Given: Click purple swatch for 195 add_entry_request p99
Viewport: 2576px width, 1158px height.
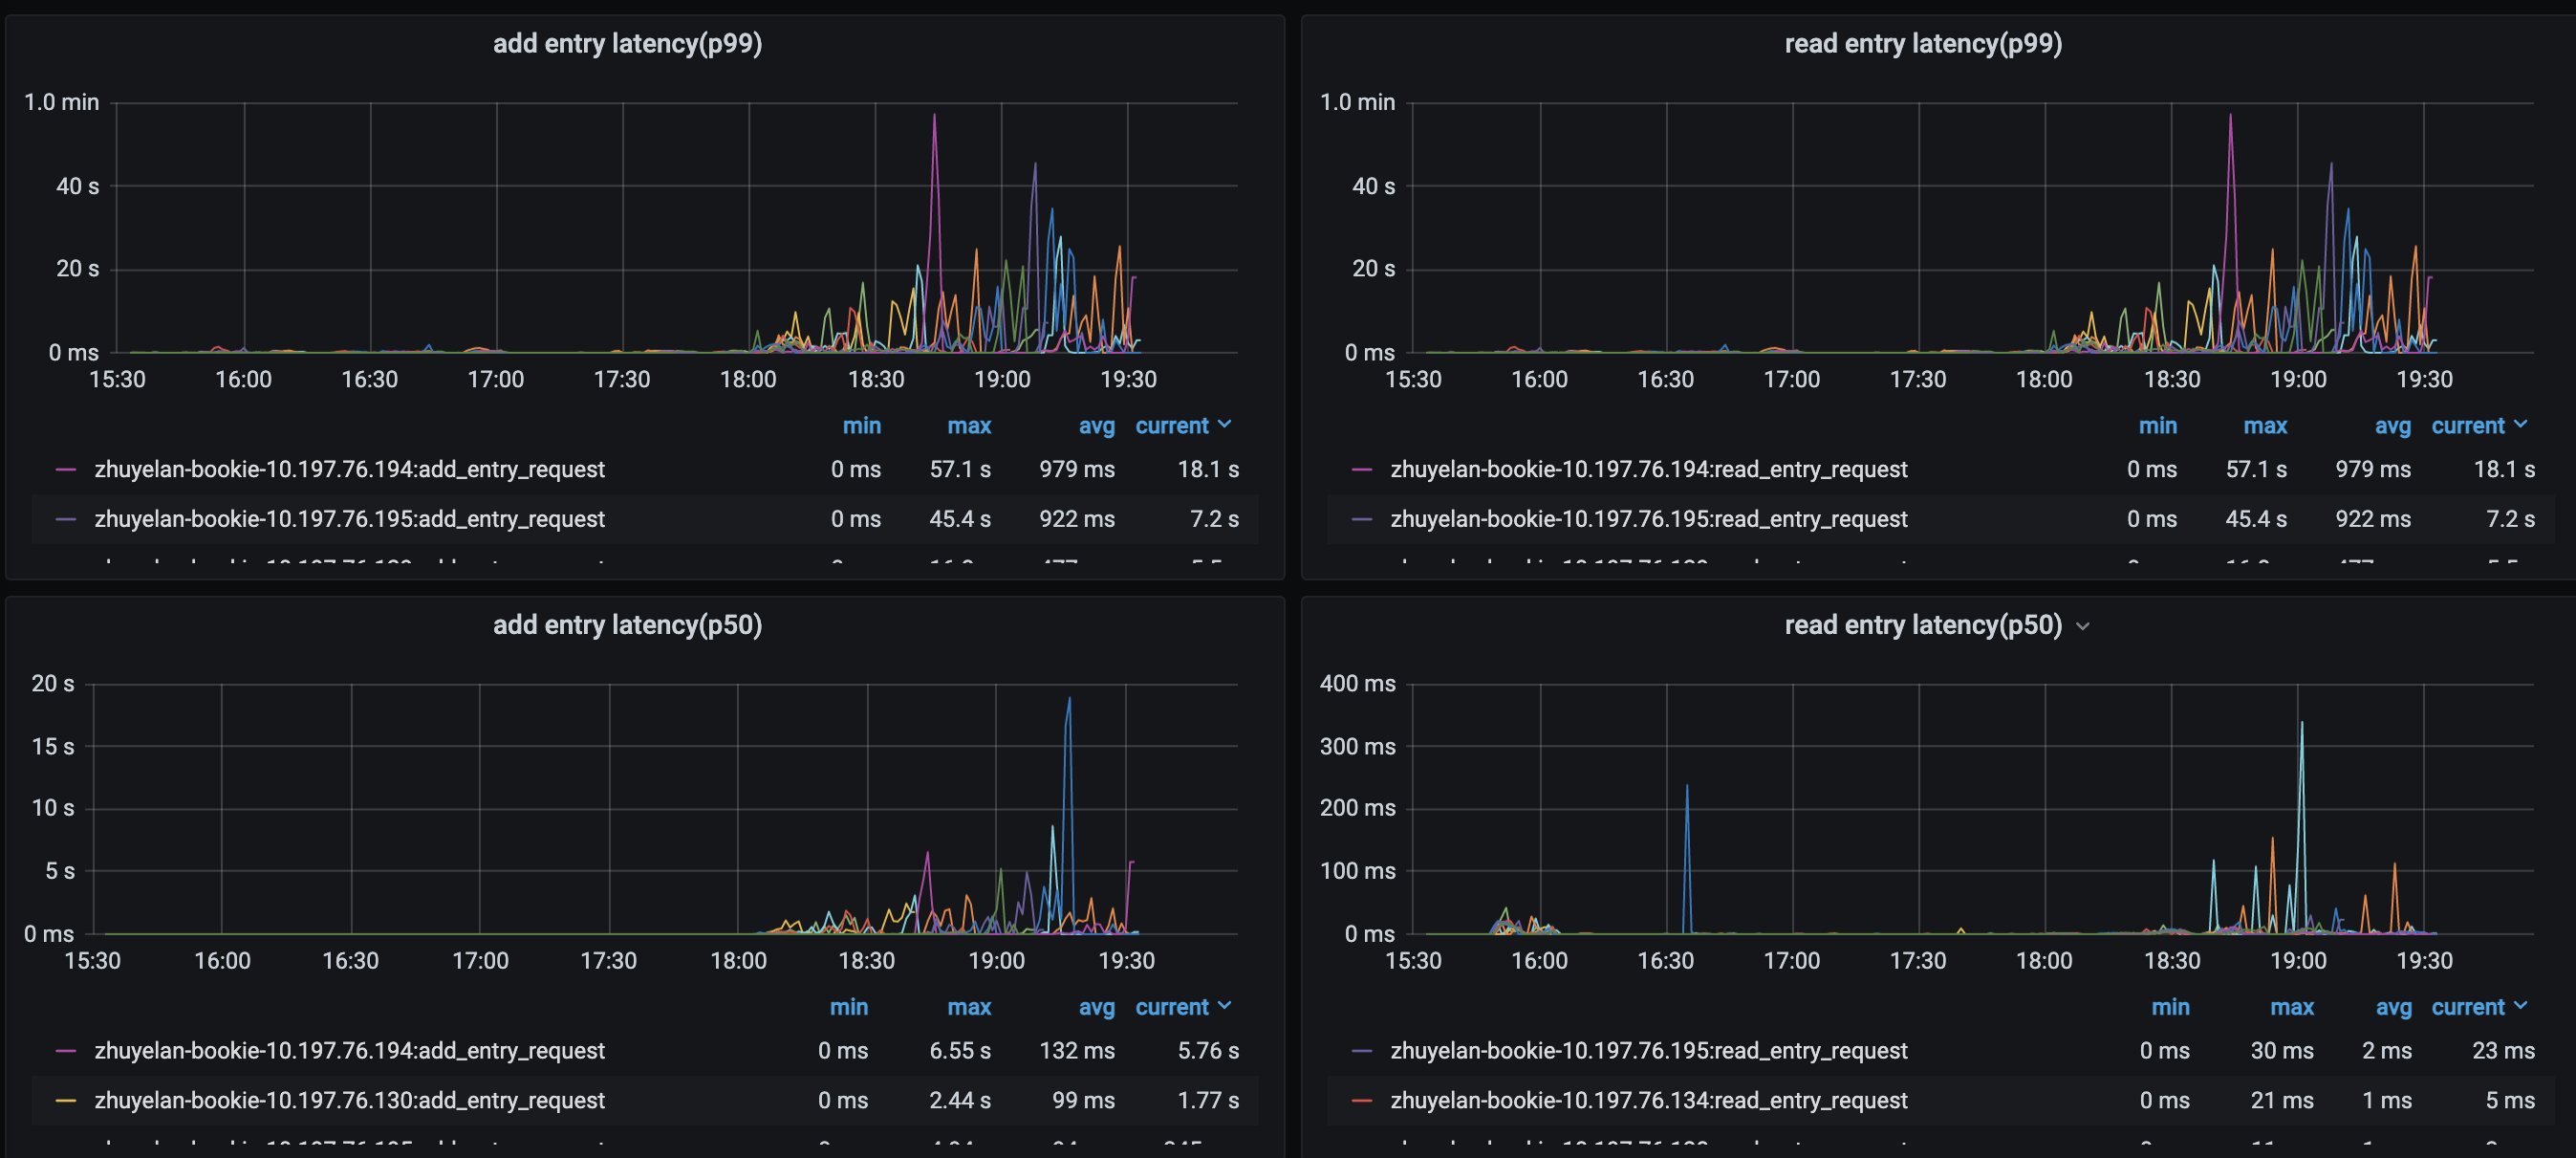Looking at the screenshot, I should click(x=66, y=519).
